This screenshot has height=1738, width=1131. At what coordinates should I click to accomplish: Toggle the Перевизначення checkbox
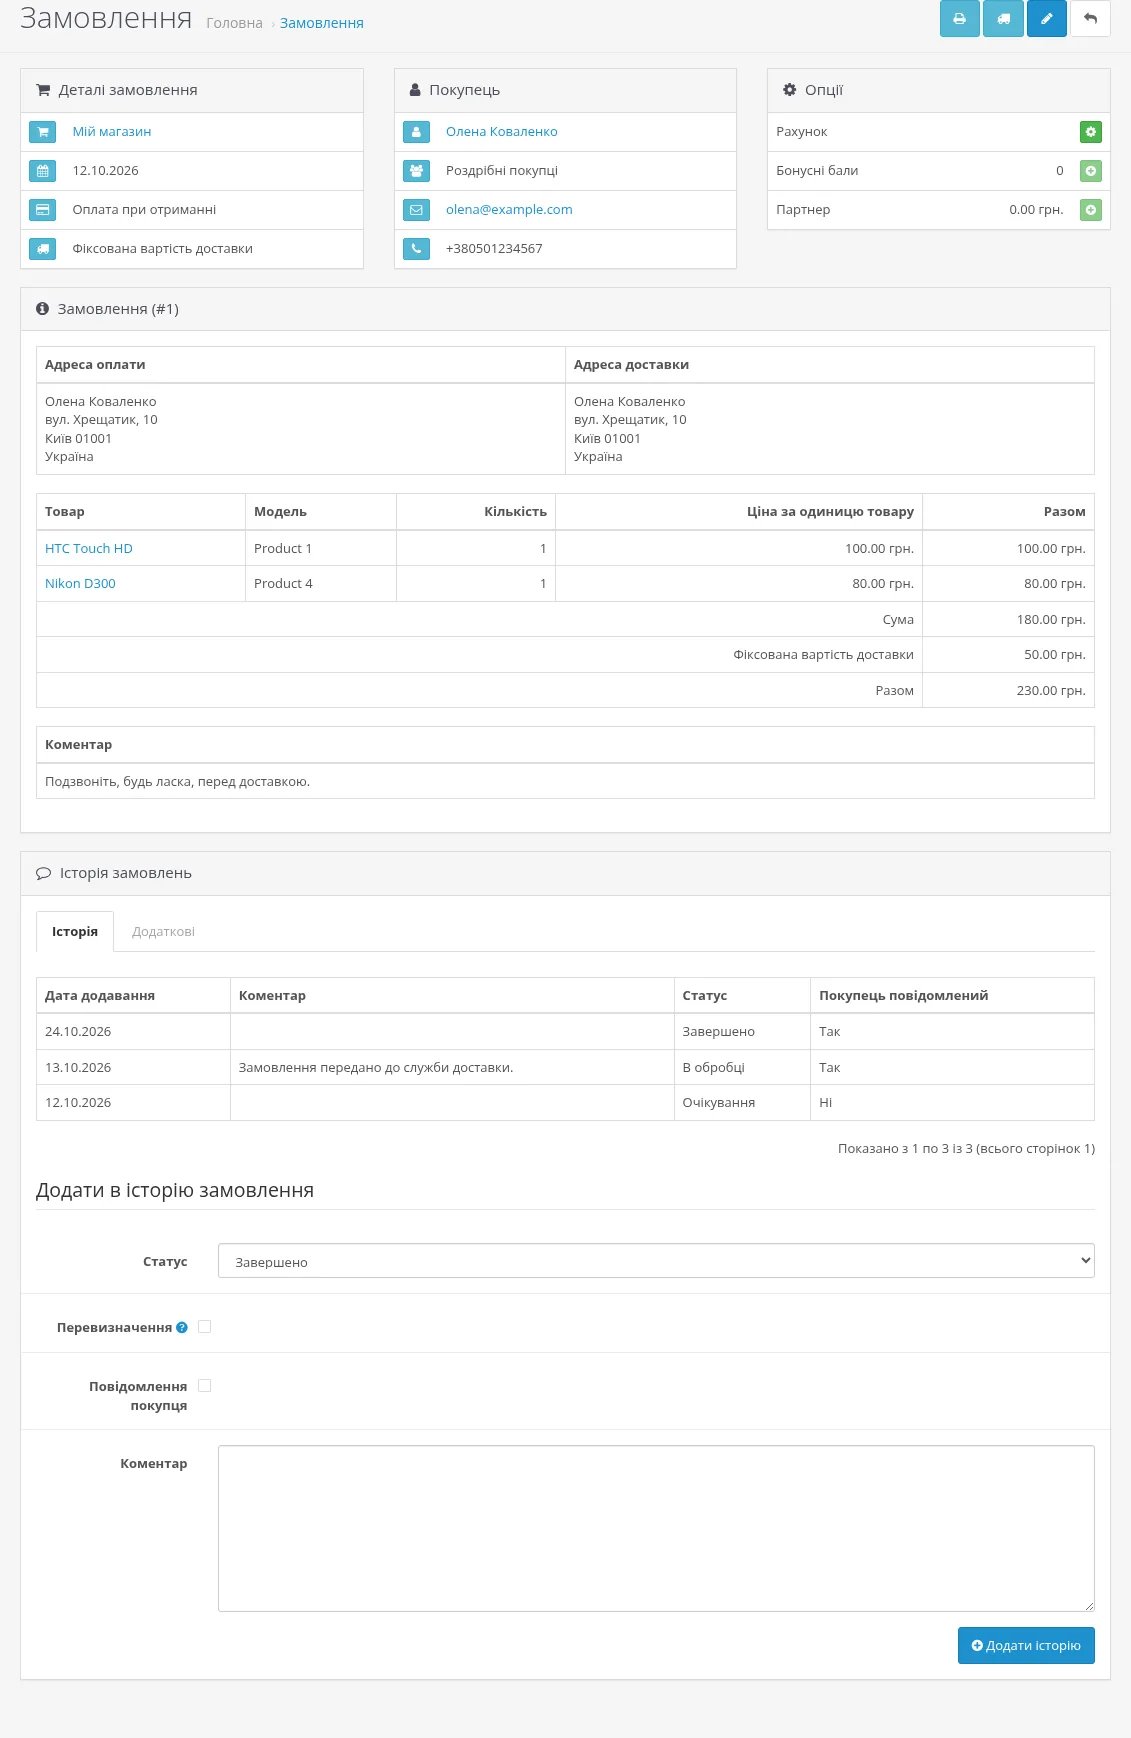[x=205, y=1327]
